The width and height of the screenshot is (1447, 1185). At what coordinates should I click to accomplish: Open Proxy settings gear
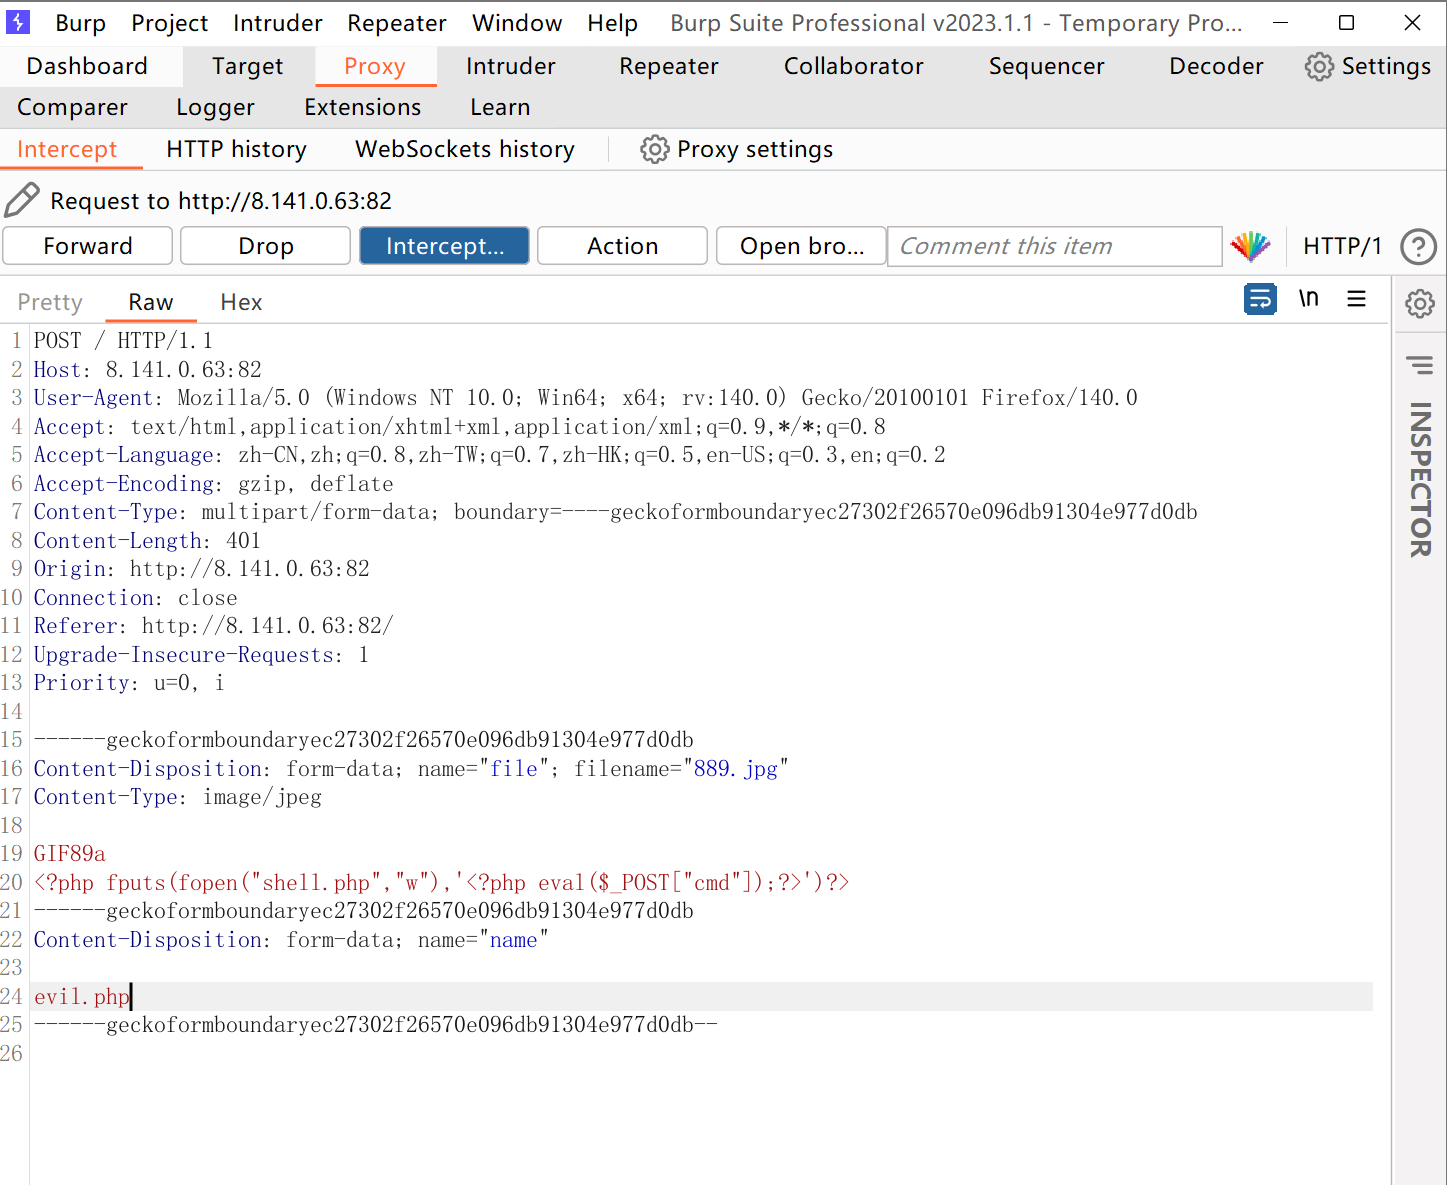tap(654, 150)
